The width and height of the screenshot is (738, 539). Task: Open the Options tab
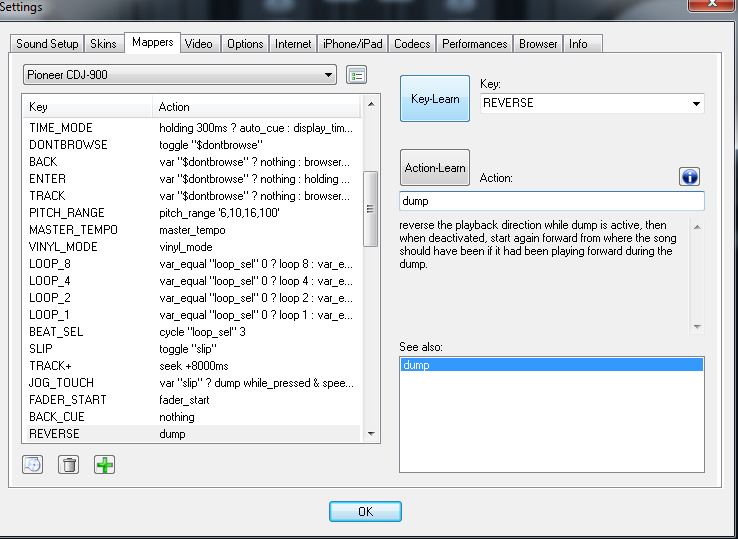(x=245, y=44)
